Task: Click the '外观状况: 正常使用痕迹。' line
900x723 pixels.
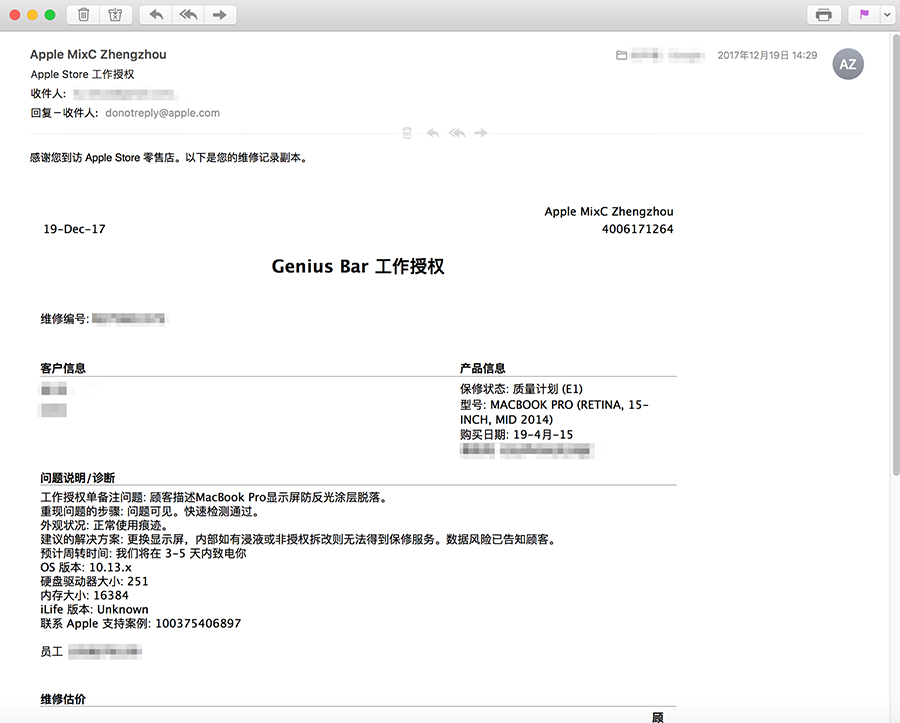Action: point(105,526)
